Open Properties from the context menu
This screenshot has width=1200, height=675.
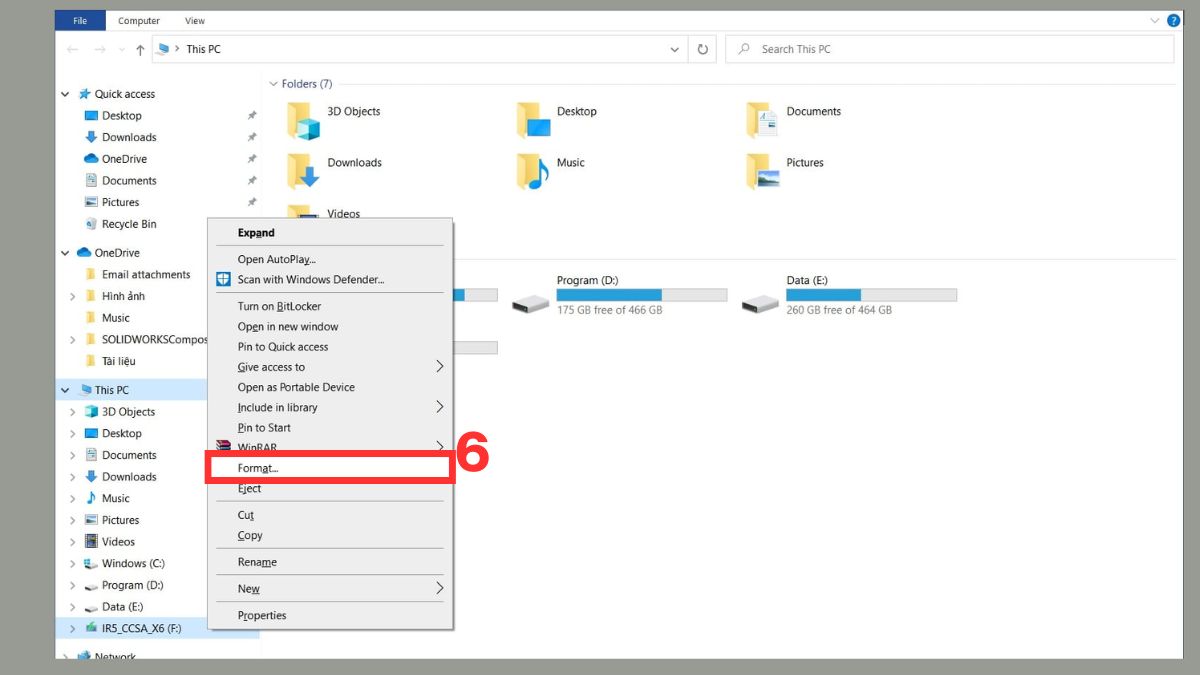(263, 615)
